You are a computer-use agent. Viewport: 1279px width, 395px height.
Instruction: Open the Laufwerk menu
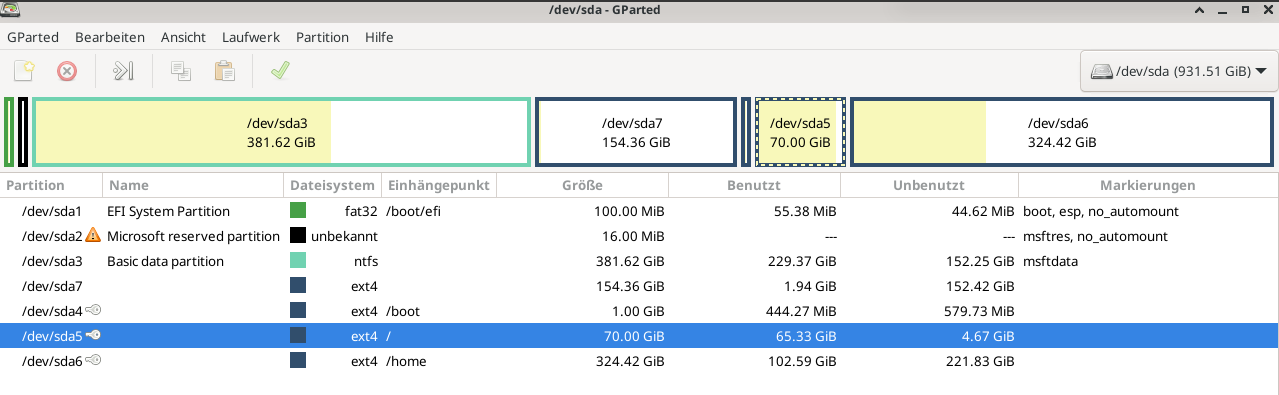coord(251,37)
